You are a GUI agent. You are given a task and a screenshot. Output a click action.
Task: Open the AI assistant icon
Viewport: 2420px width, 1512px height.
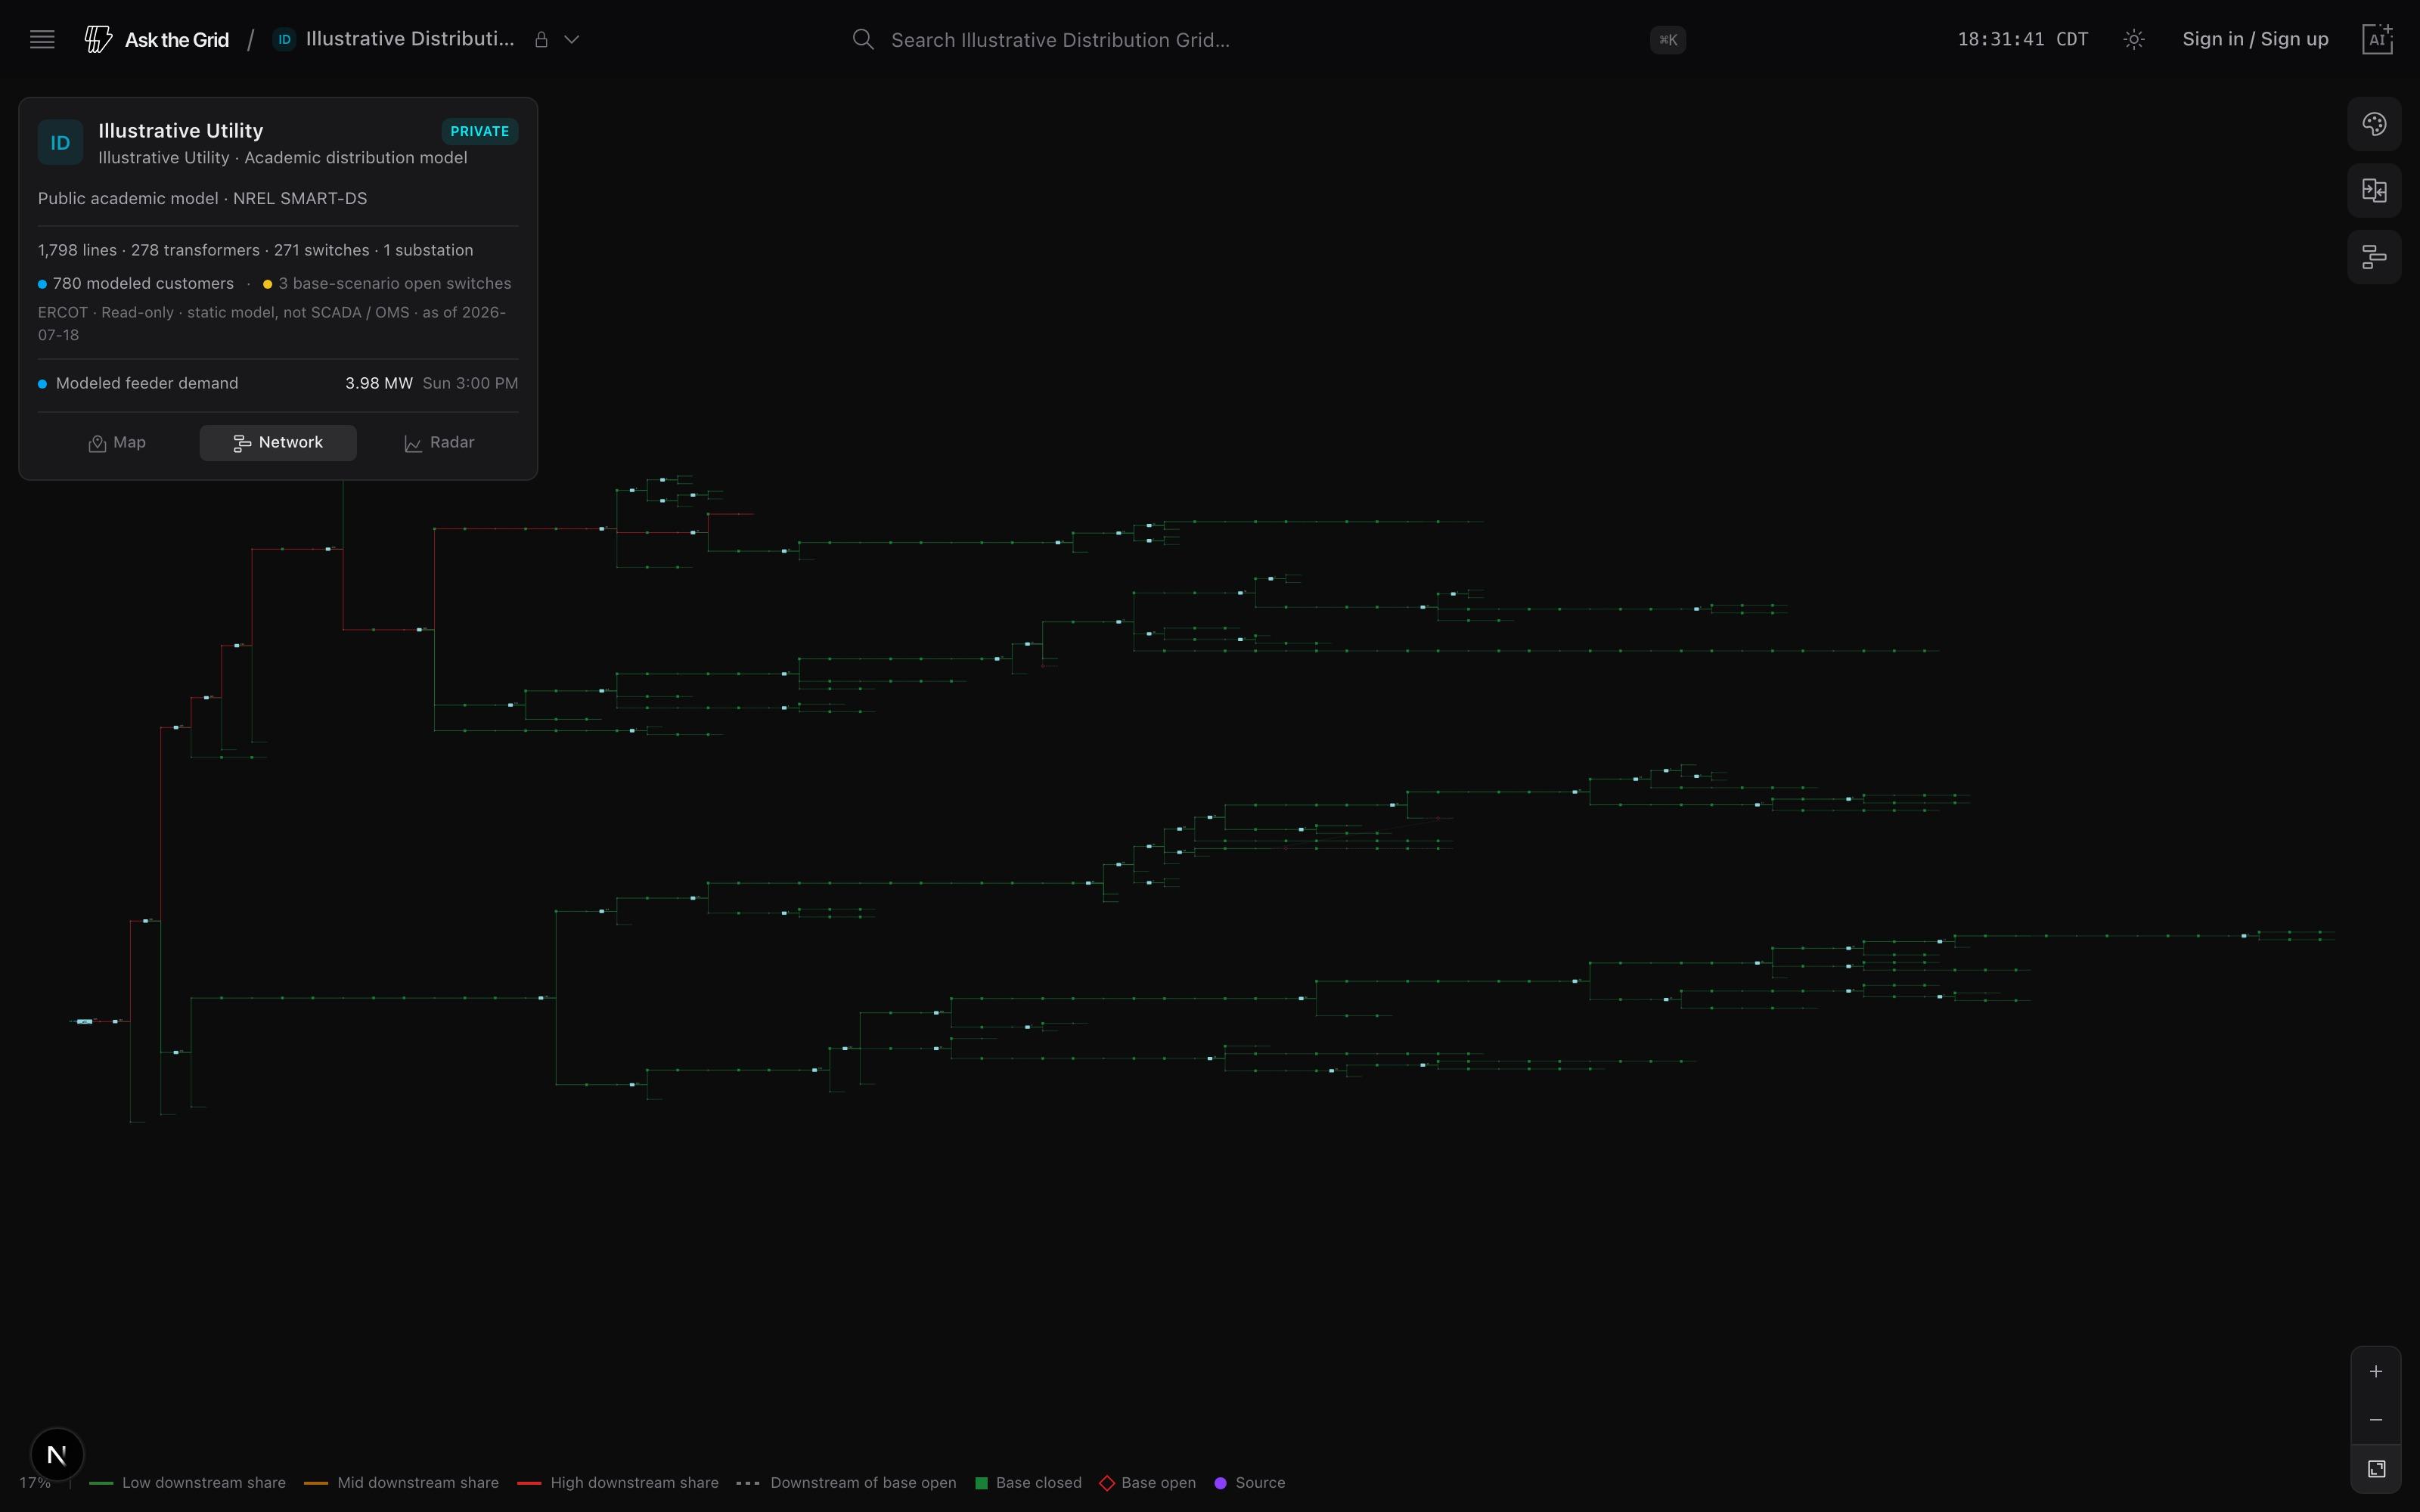2378,39
